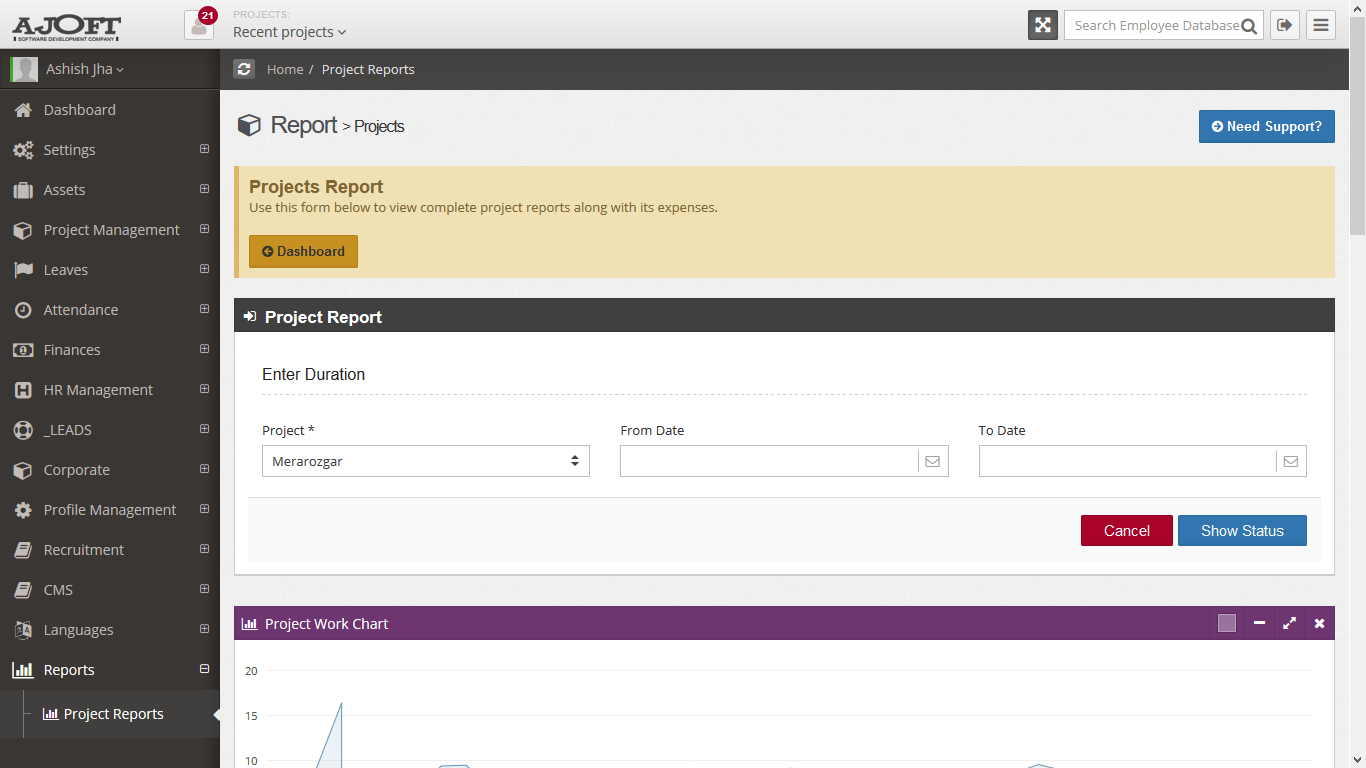Click the Settings gears icon
The image size is (1366, 768).
(x=23, y=150)
